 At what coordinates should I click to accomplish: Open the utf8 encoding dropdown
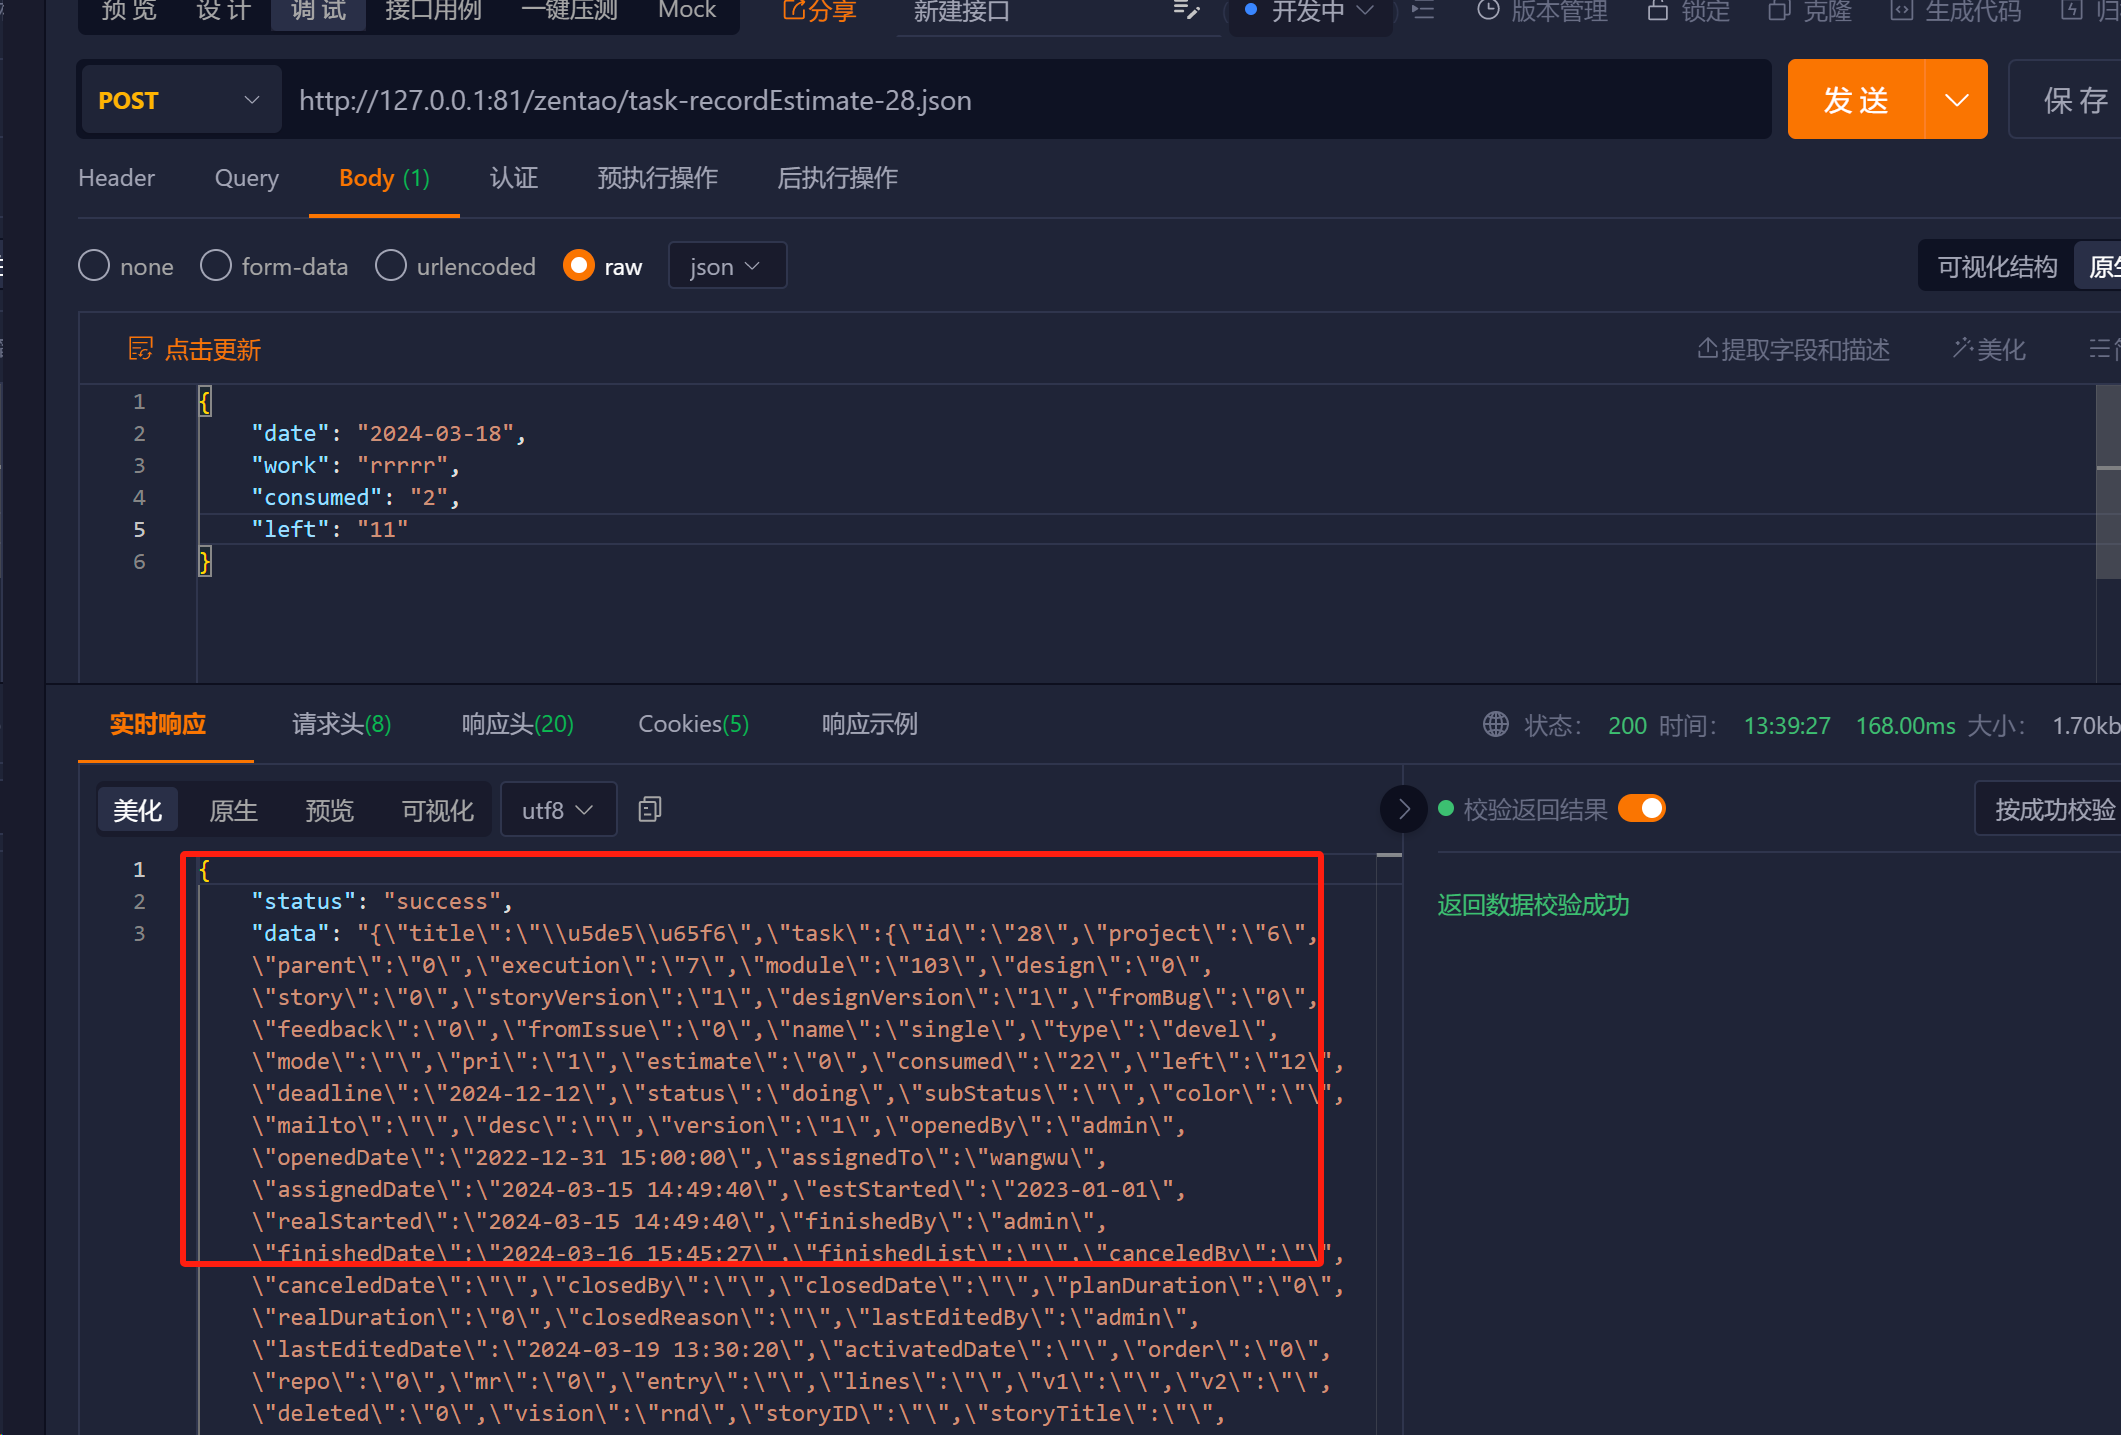coord(557,810)
